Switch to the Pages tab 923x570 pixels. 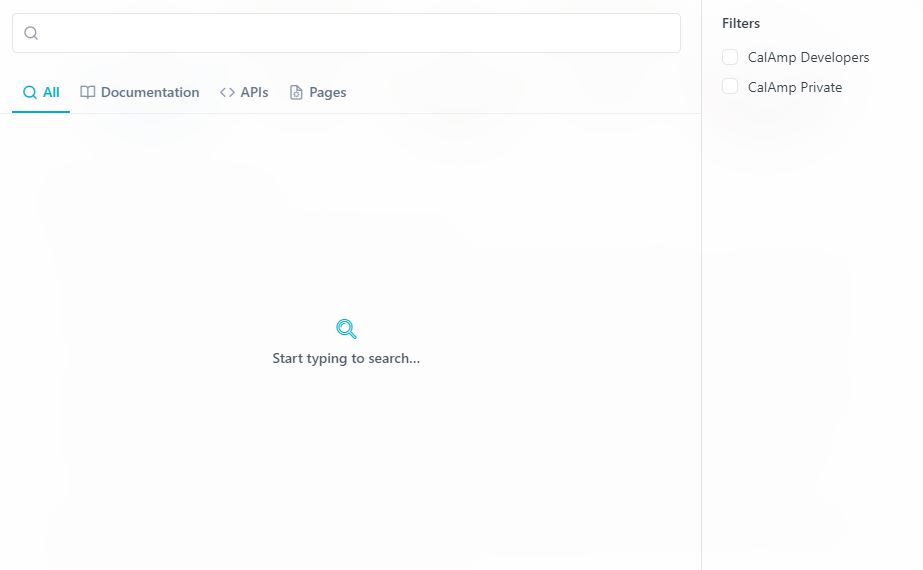tap(318, 92)
